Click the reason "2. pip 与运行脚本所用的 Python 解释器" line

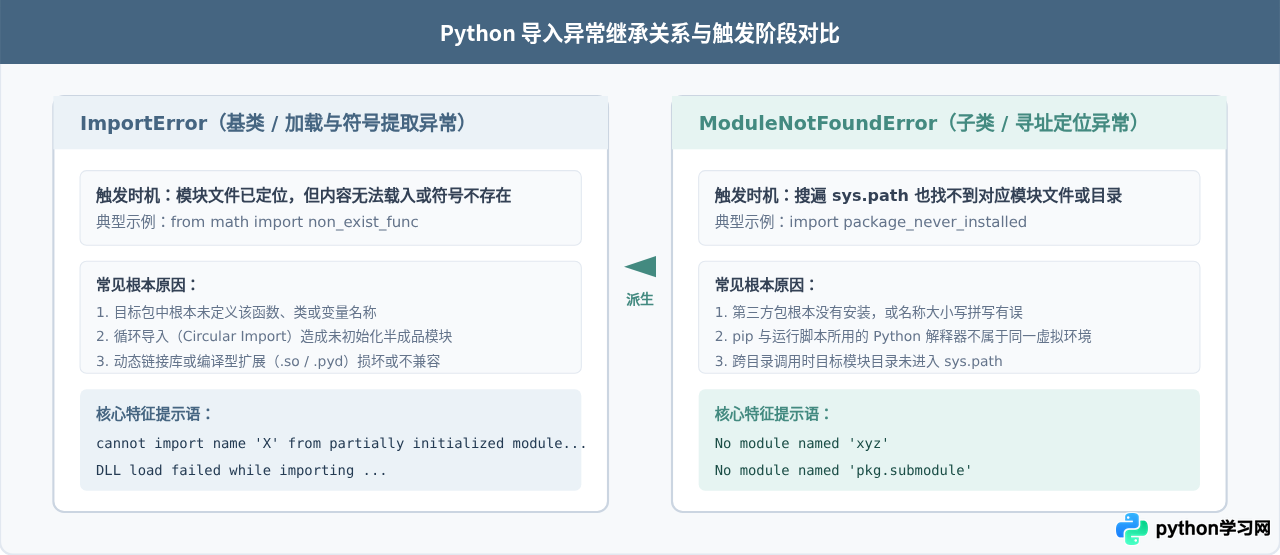903,337
